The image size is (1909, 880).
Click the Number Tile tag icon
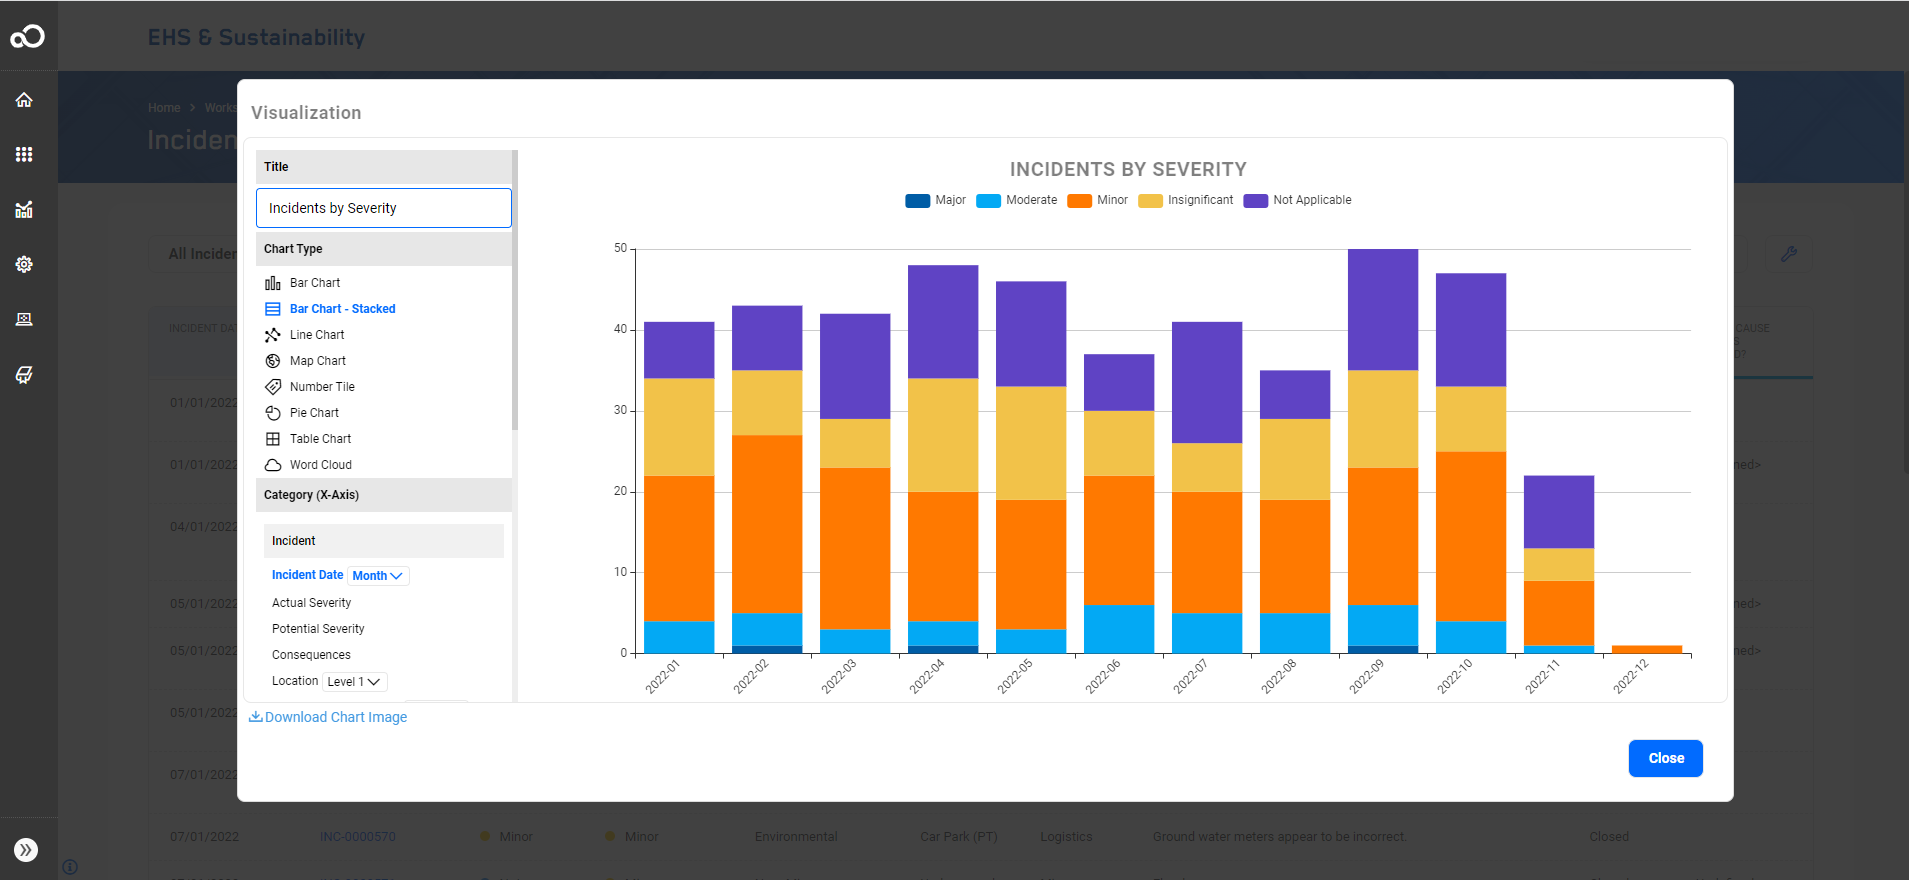(x=273, y=387)
